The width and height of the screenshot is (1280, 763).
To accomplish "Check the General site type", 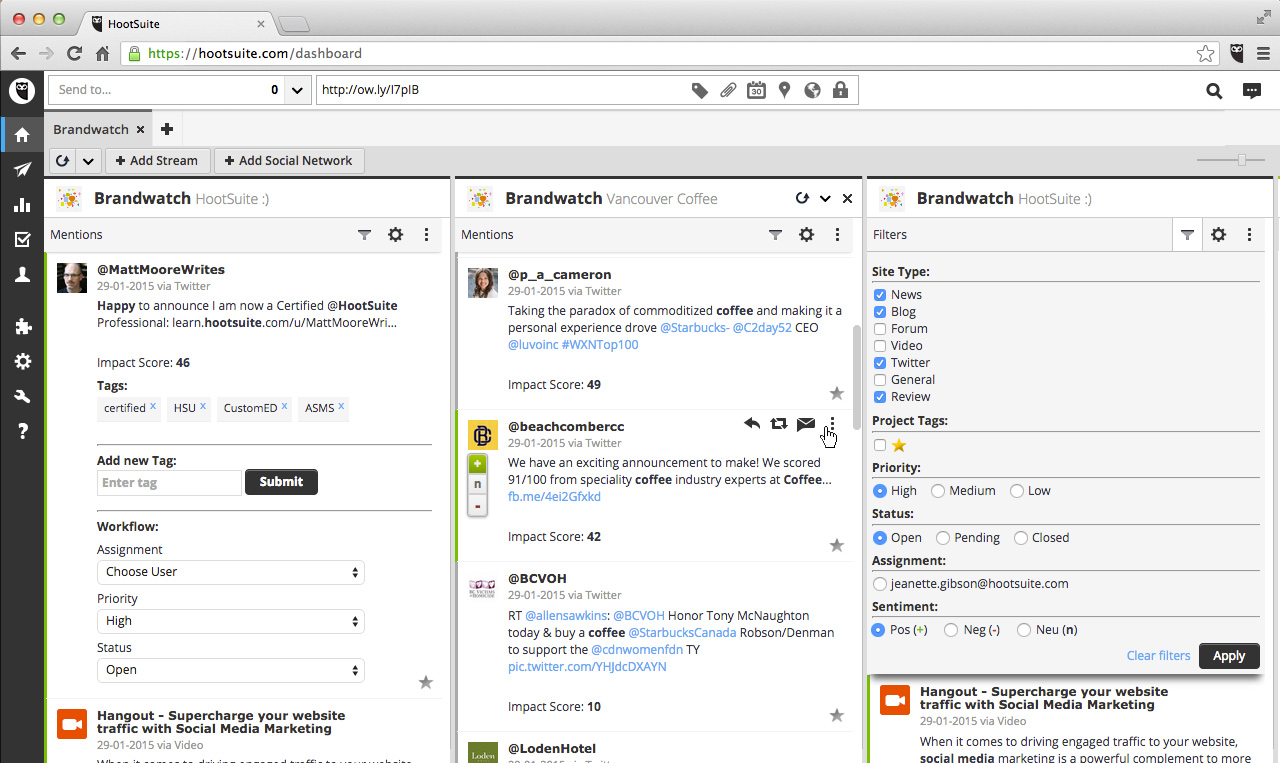I will (880, 380).
